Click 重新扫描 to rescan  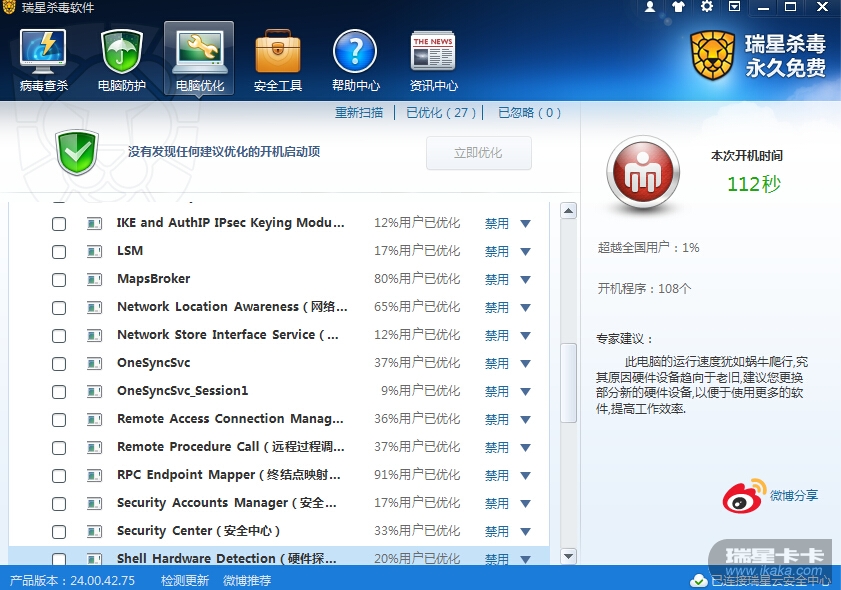pos(359,113)
